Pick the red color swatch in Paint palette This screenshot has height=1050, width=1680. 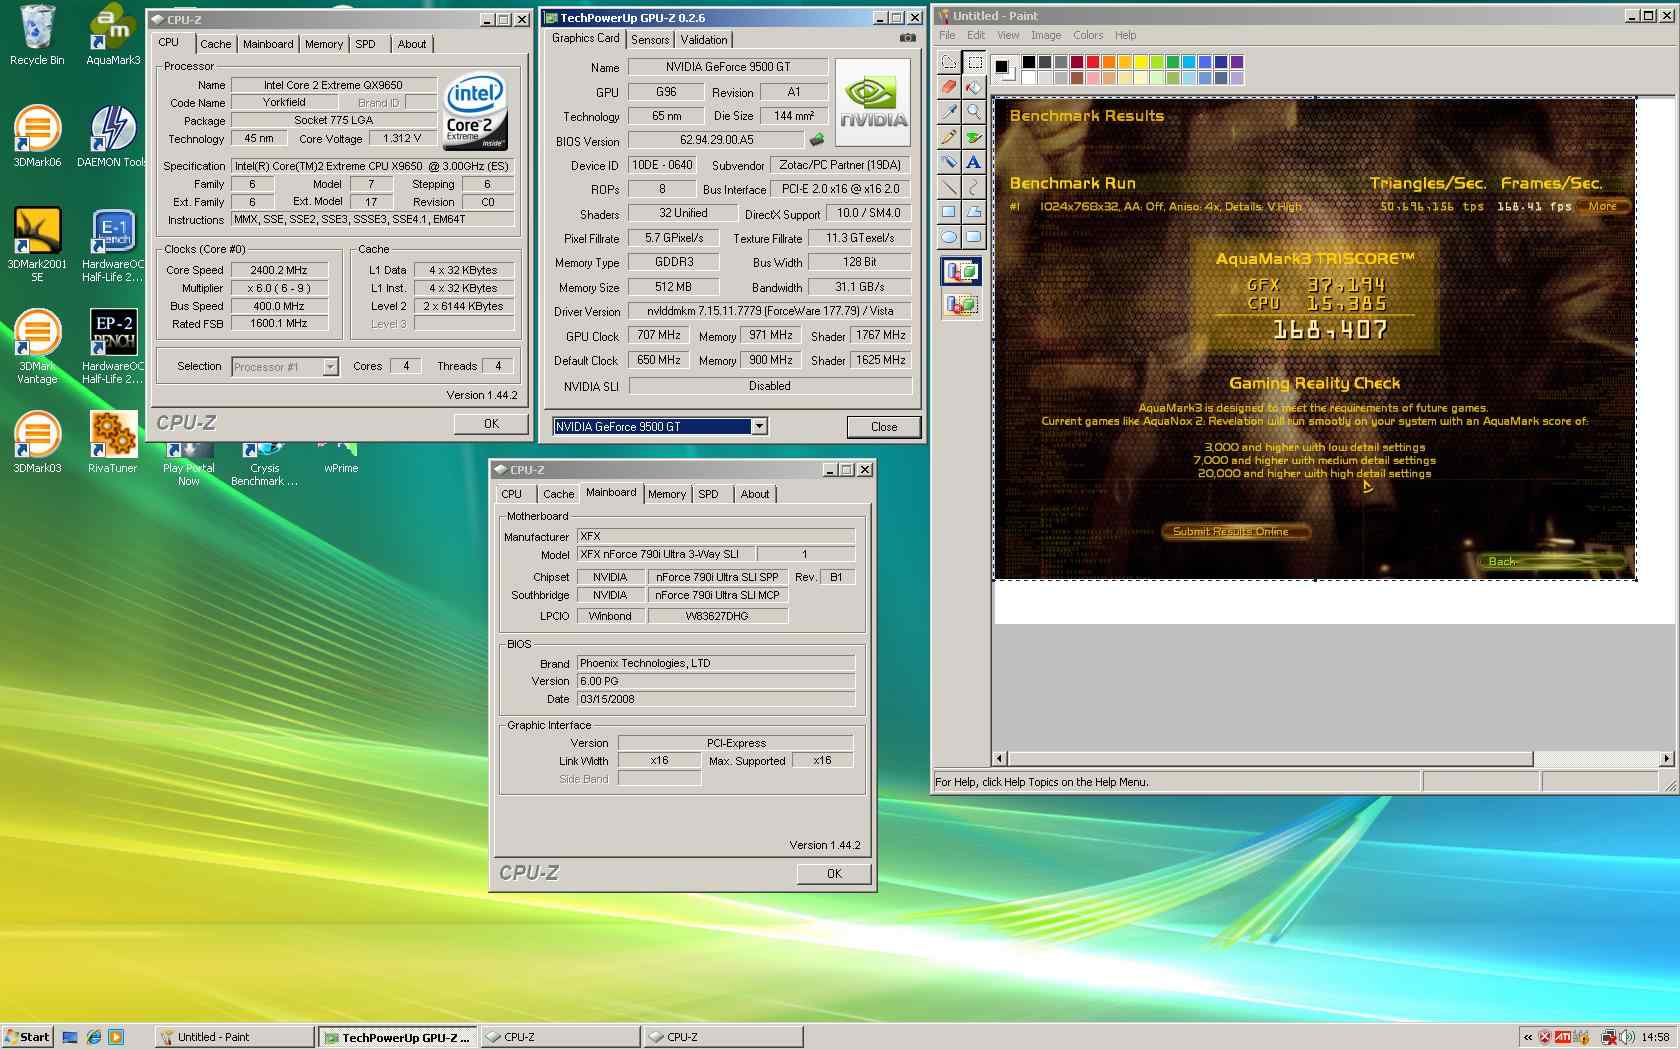tap(1092, 62)
